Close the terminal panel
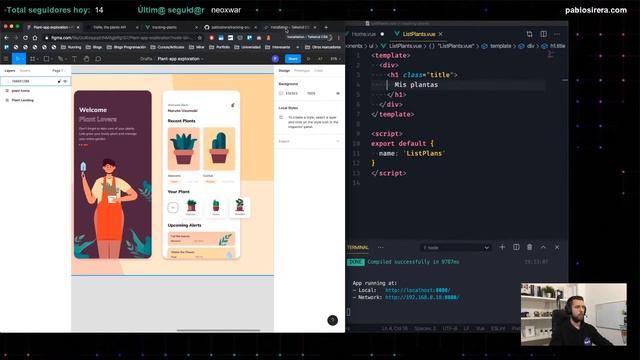The width and height of the screenshot is (640, 360). pyautogui.click(x=557, y=247)
